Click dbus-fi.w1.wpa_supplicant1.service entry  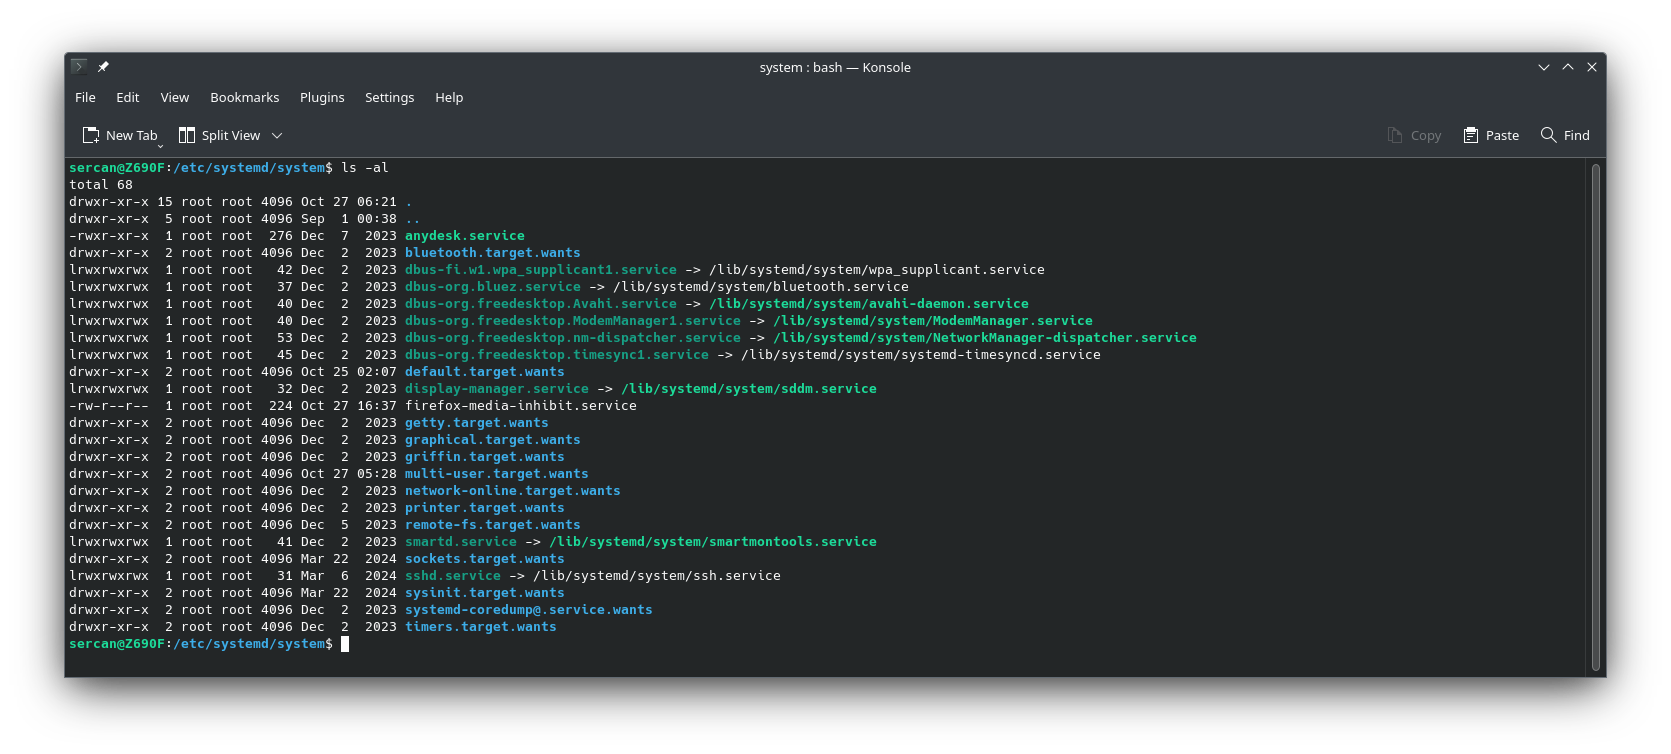point(541,270)
